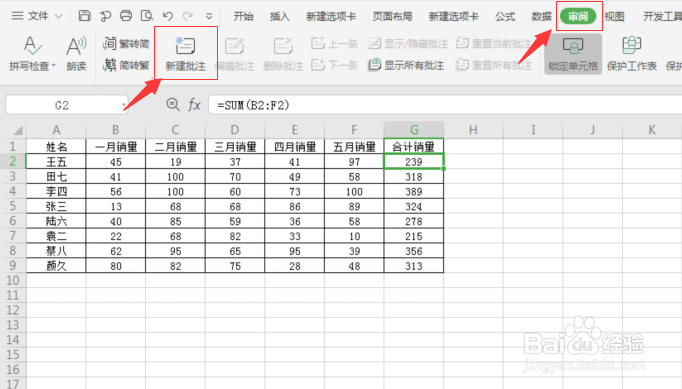Switch to the 视图 tab
The image size is (682, 389).
click(614, 17)
